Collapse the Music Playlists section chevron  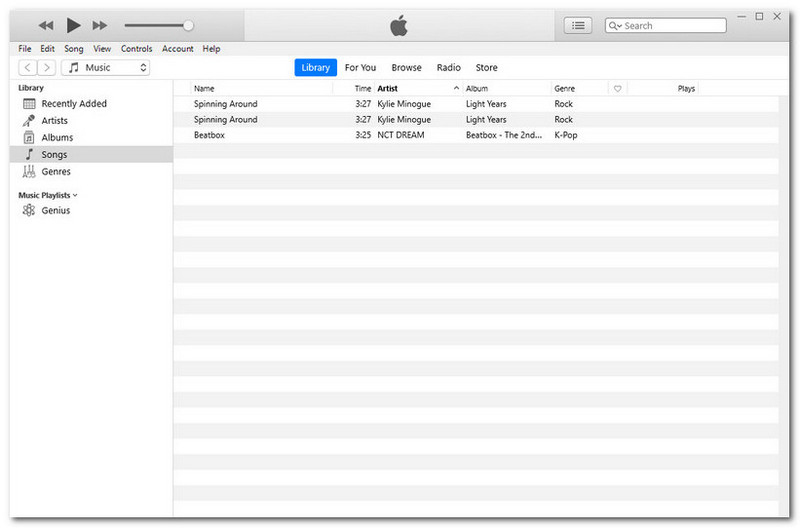pyautogui.click(x=75, y=195)
